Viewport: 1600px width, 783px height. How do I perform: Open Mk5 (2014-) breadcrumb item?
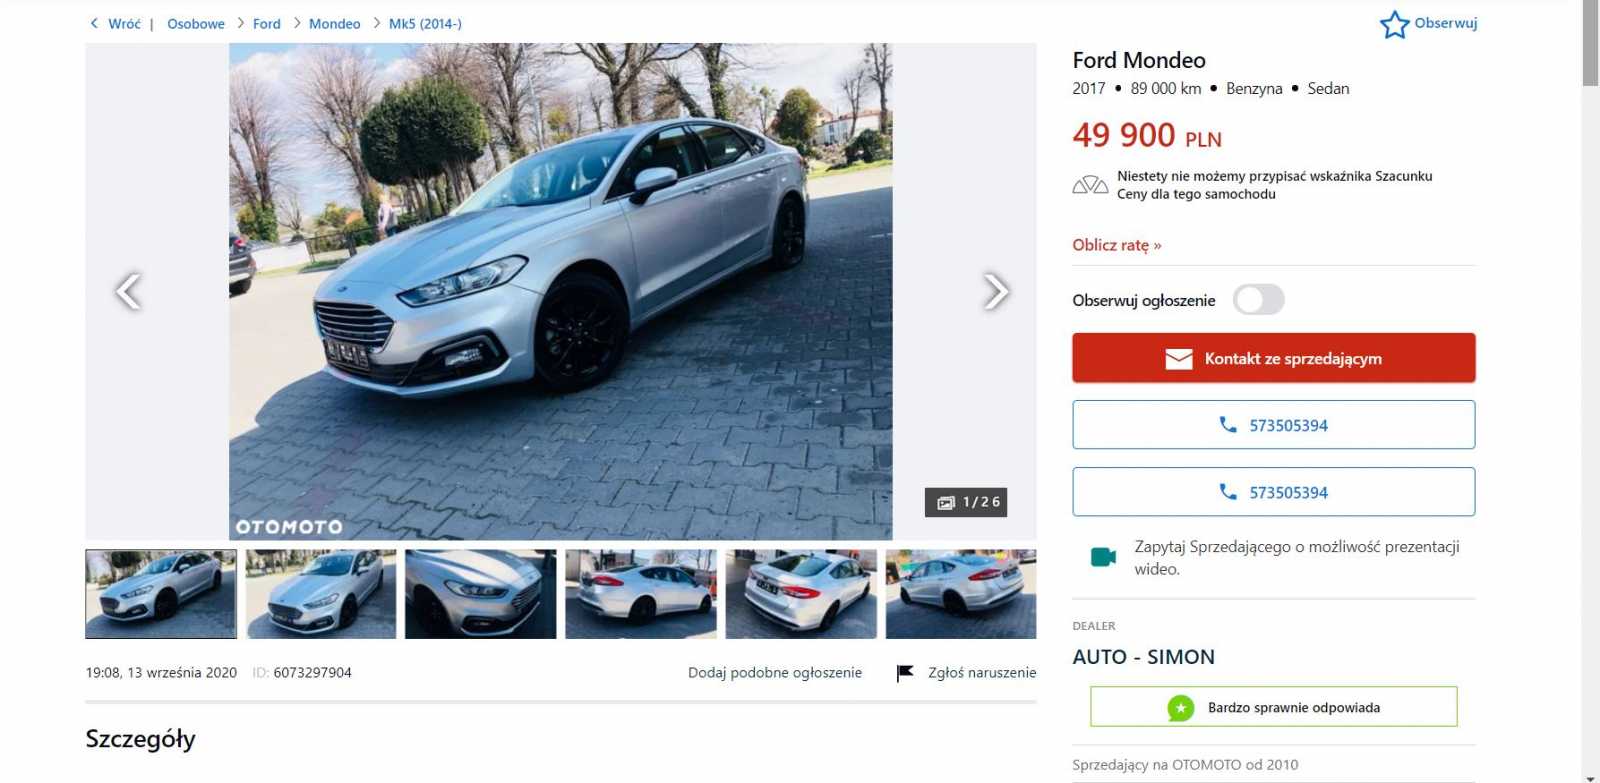tap(425, 24)
